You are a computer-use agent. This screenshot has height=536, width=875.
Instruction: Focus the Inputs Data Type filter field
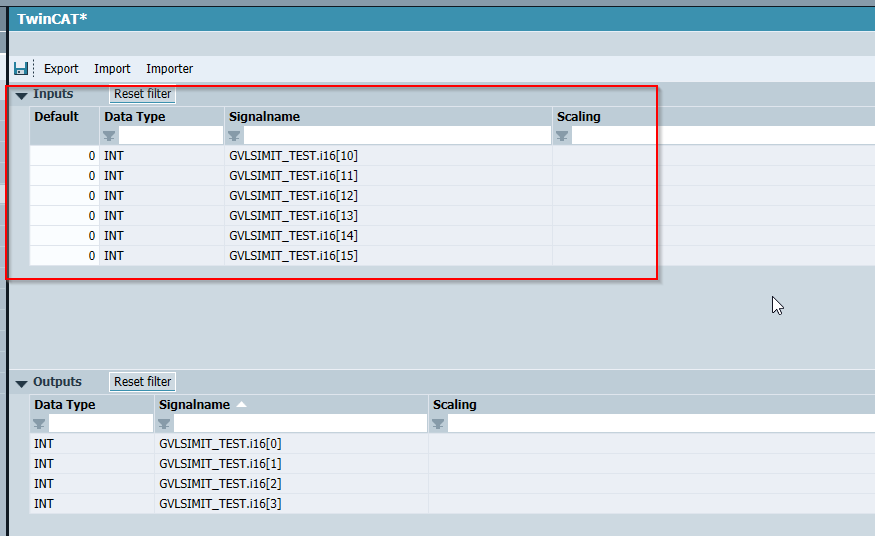click(x=170, y=136)
